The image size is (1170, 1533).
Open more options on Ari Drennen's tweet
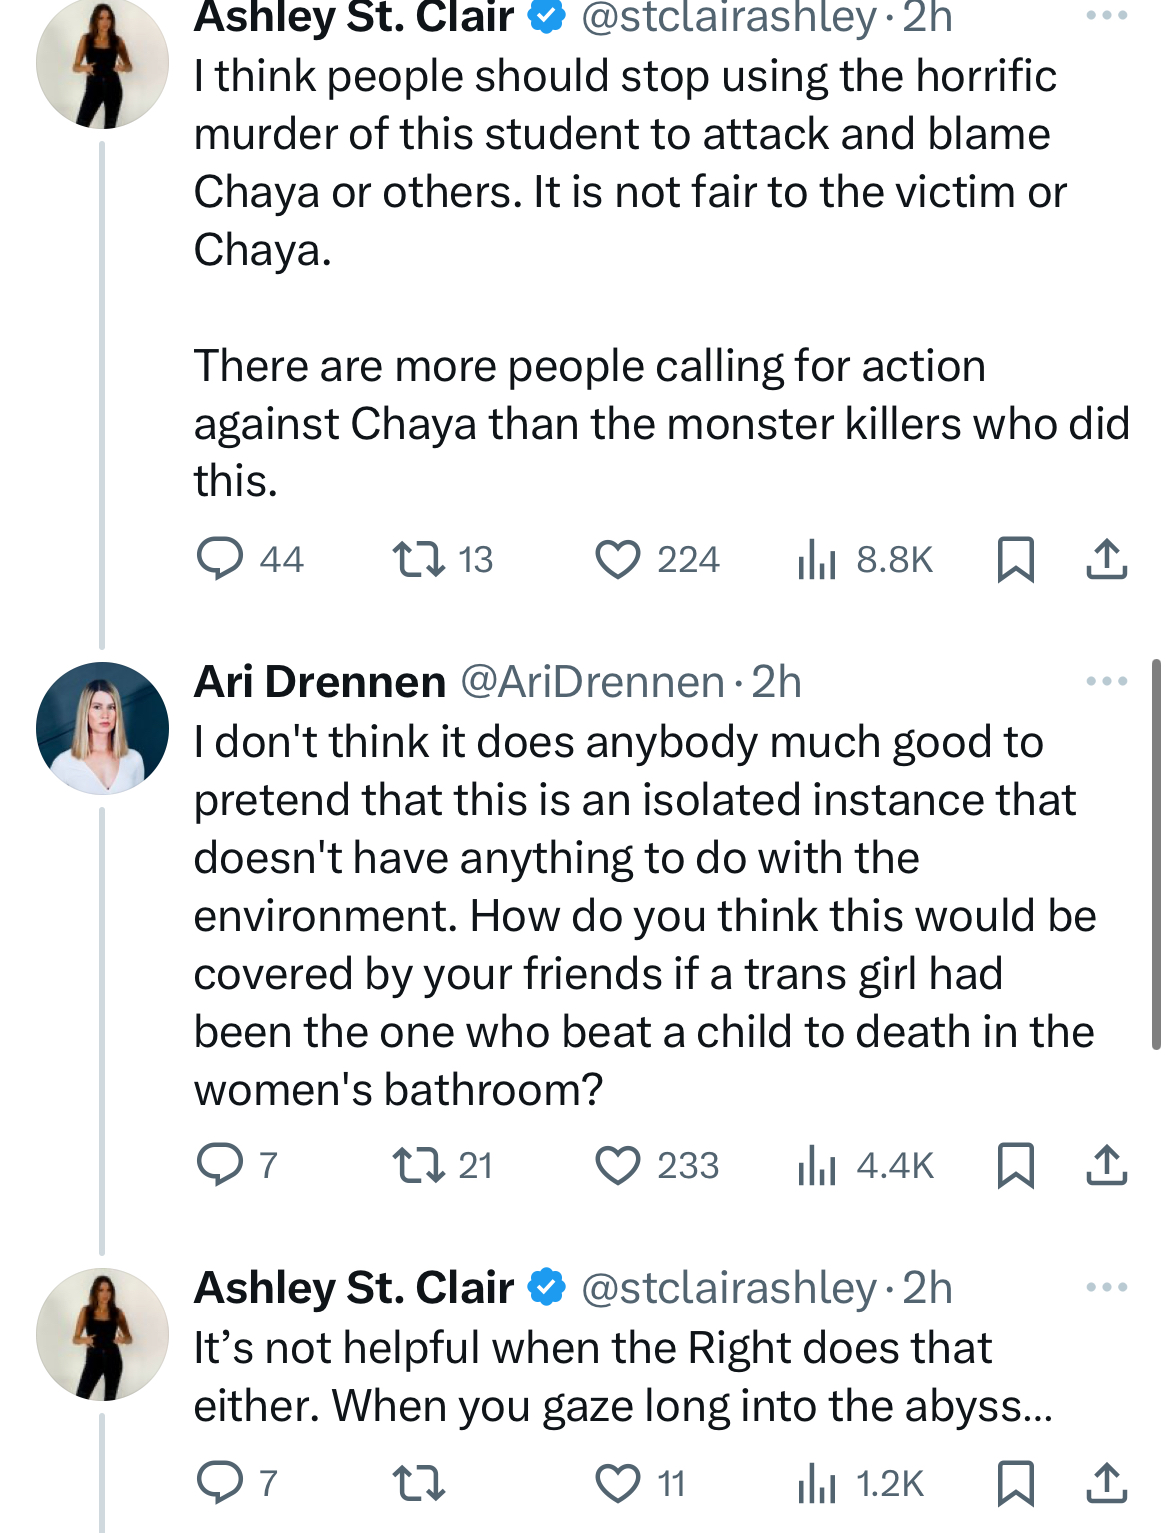coord(1107,681)
